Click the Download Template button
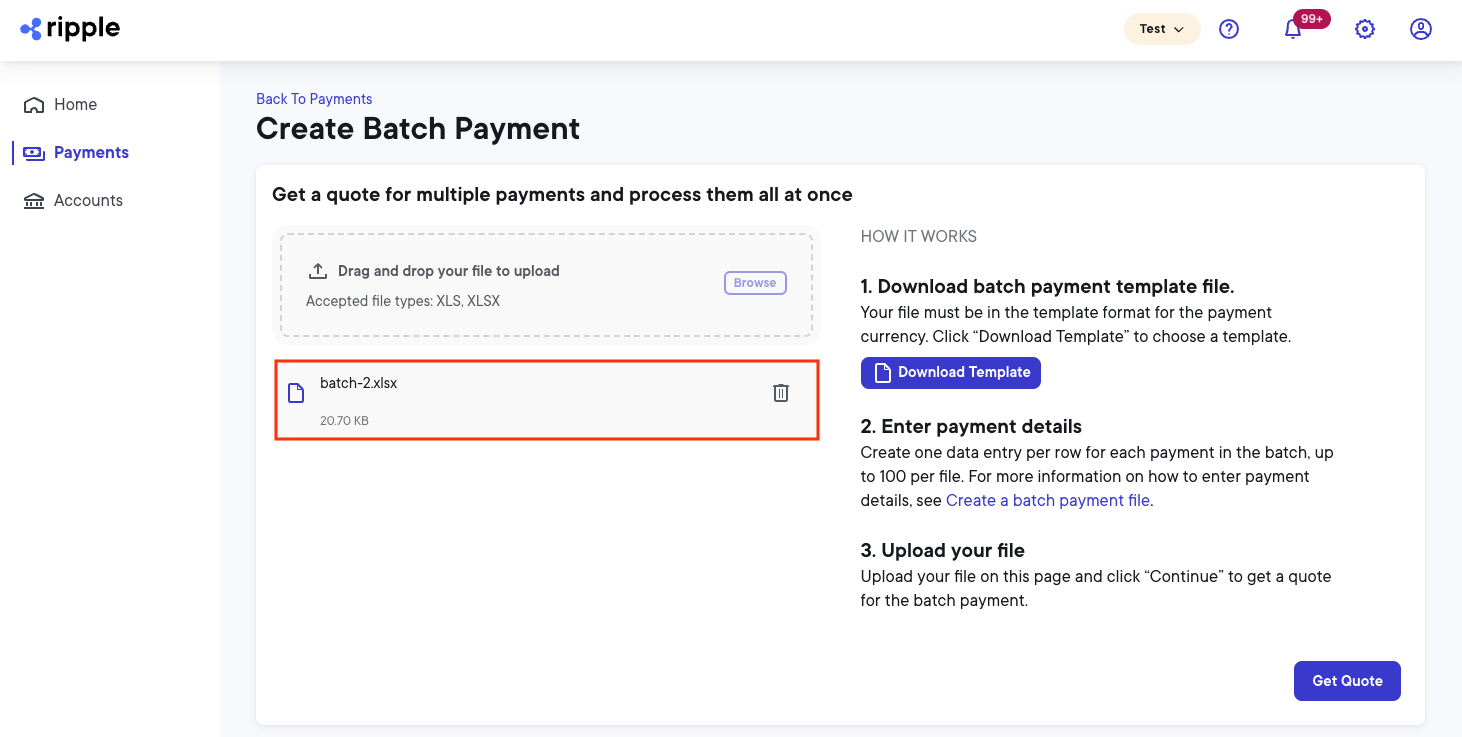Viewport: 1462px width, 737px height. pyautogui.click(x=950, y=372)
